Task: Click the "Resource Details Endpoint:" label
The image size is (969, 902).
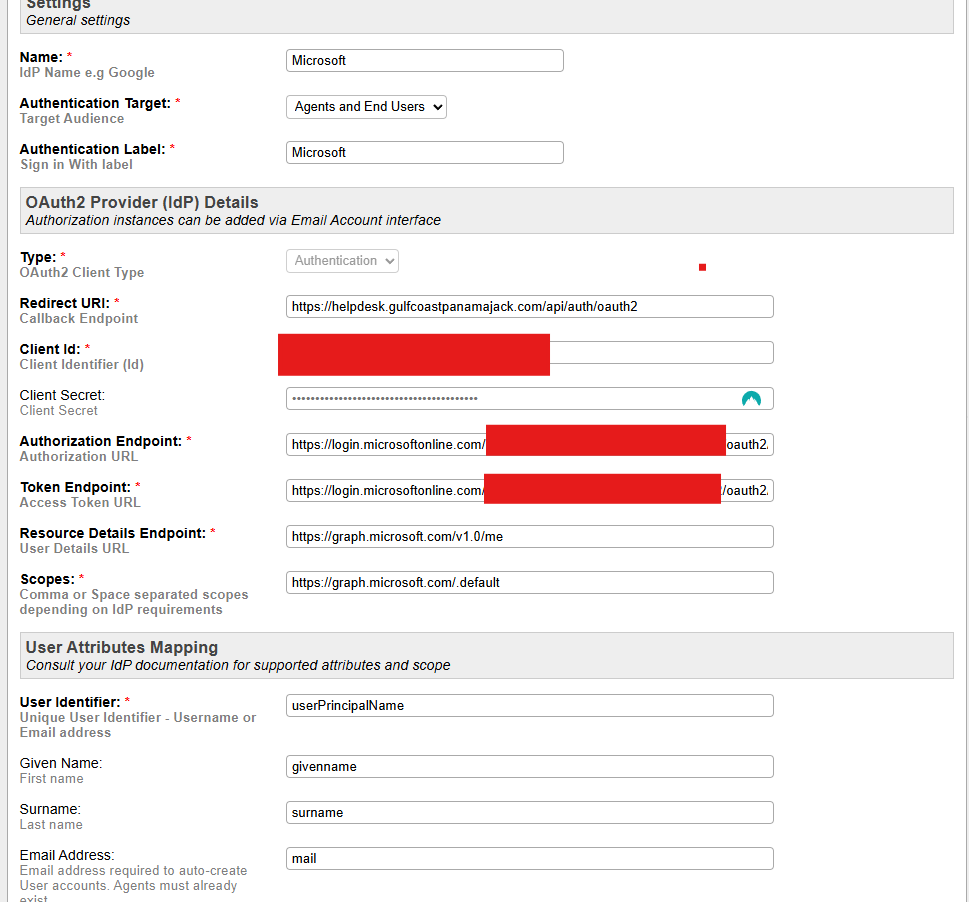Action: click(112, 533)
